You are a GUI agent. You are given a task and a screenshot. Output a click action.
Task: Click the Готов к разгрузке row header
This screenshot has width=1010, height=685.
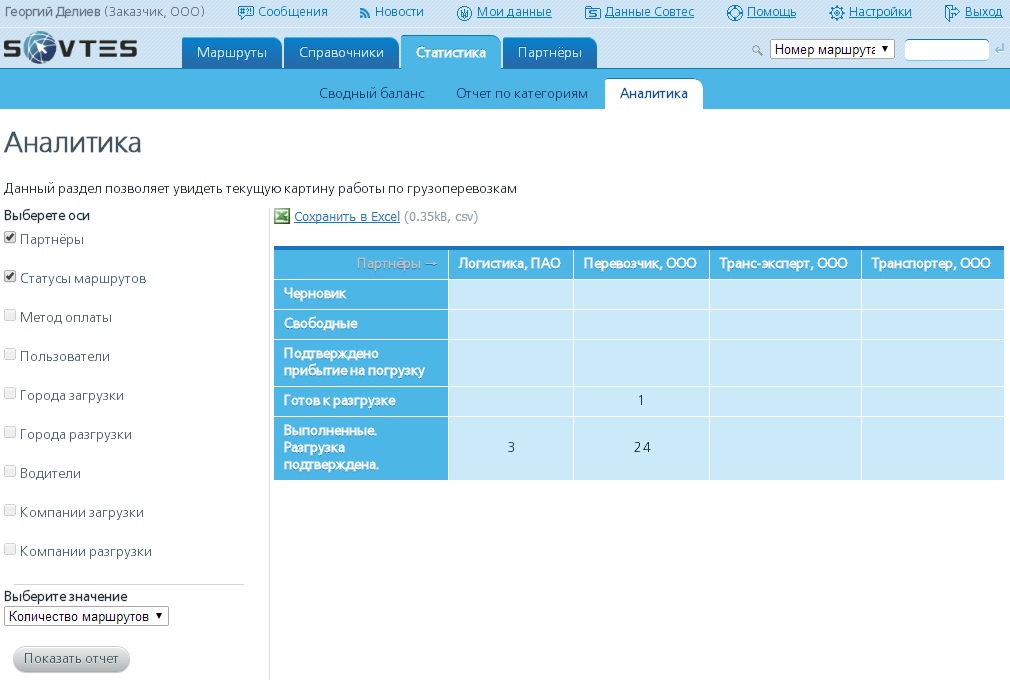point(361,401)
